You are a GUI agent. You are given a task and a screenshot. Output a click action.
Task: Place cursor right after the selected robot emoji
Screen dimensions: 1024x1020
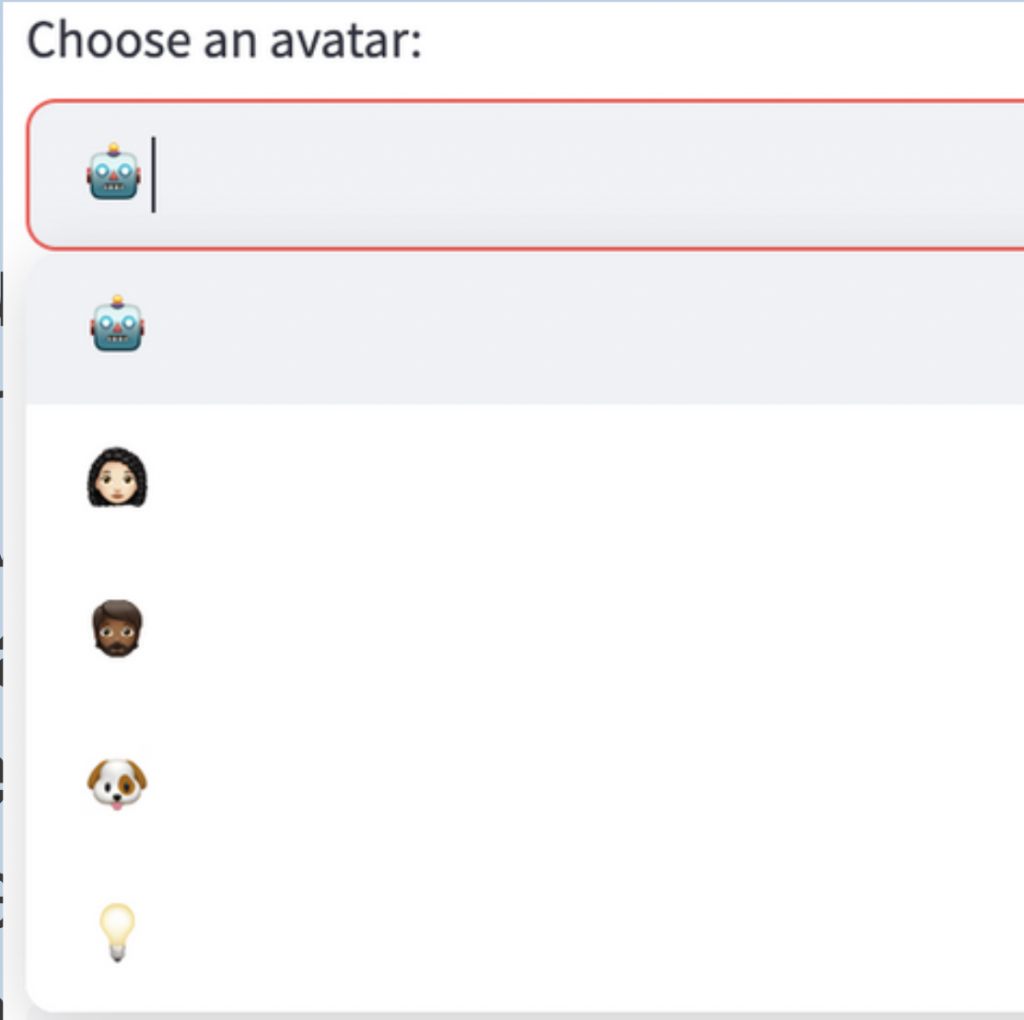[x=154, y=174]
